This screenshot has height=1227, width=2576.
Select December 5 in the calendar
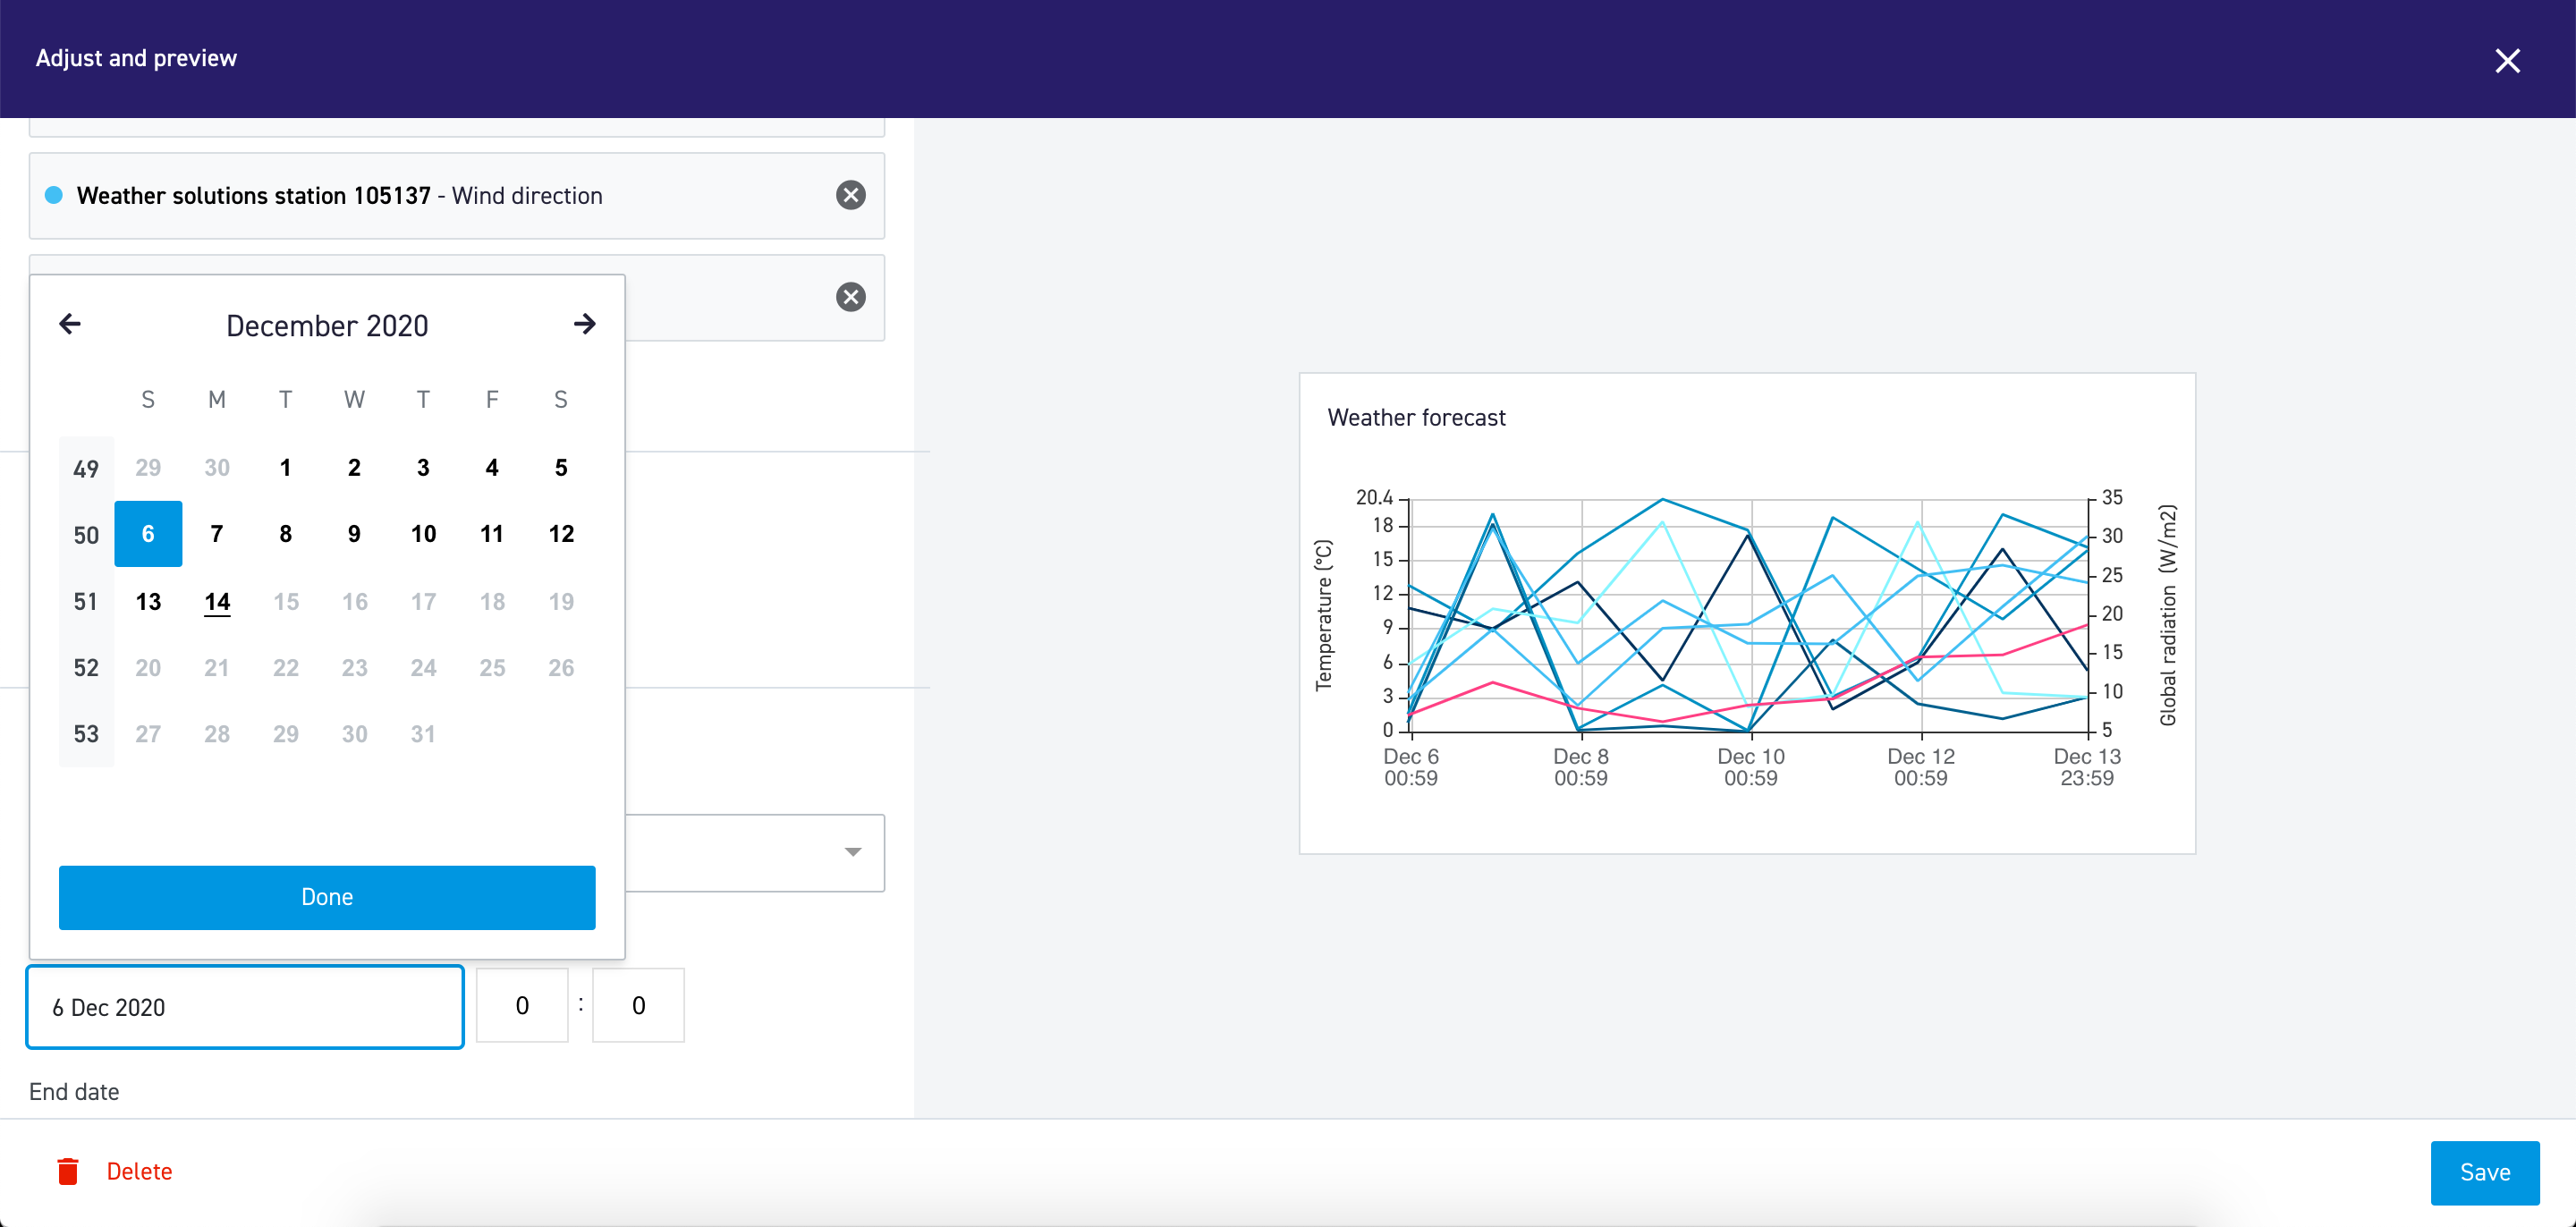[561, 468]
